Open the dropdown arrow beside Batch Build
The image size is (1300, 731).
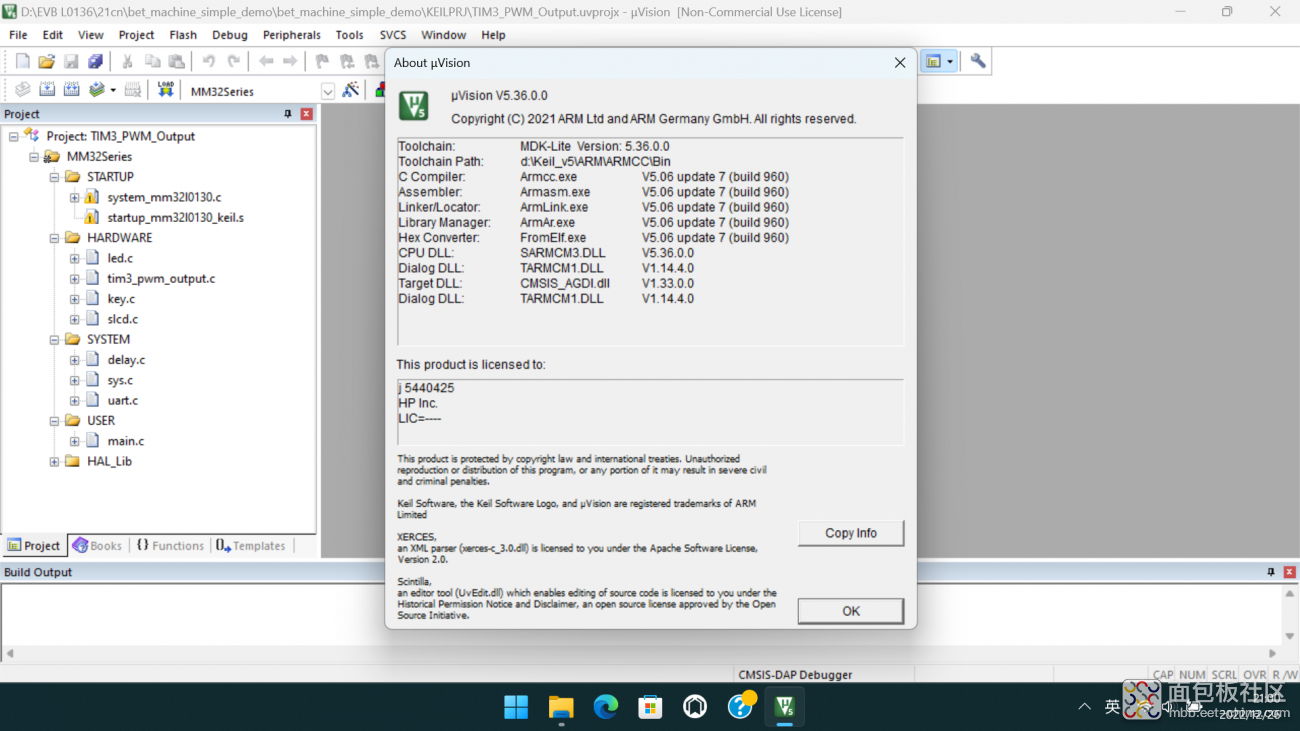[113, 90]
